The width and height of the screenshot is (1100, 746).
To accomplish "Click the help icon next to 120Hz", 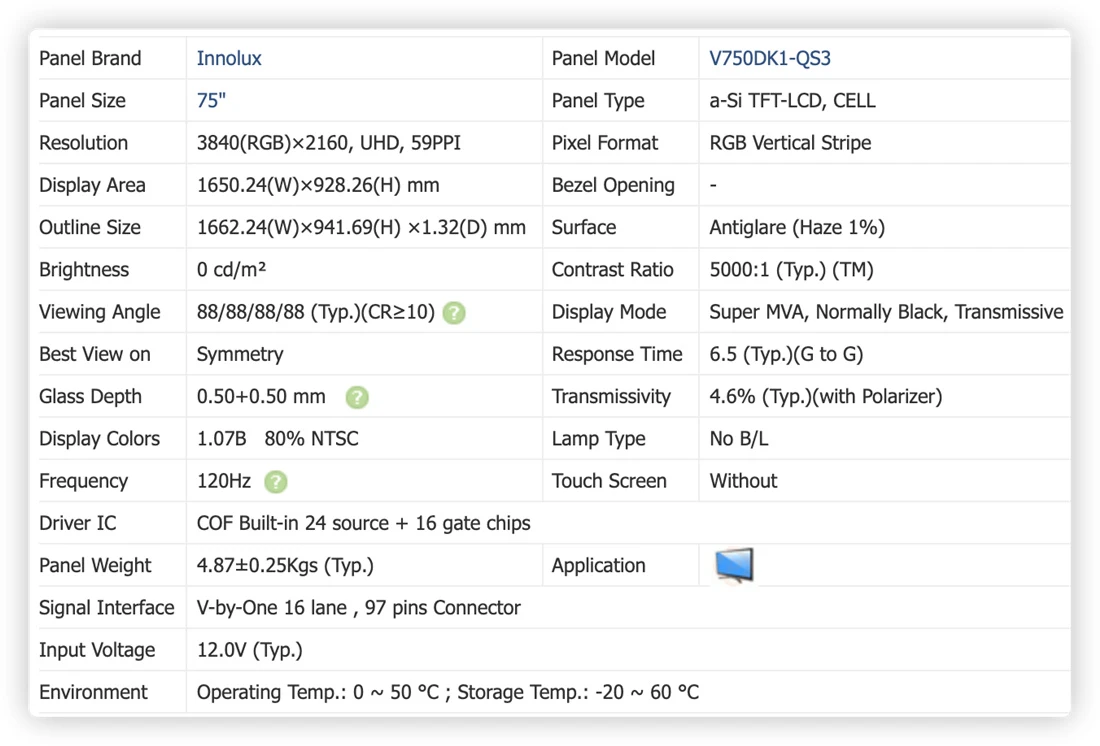I will pos(276,481).
